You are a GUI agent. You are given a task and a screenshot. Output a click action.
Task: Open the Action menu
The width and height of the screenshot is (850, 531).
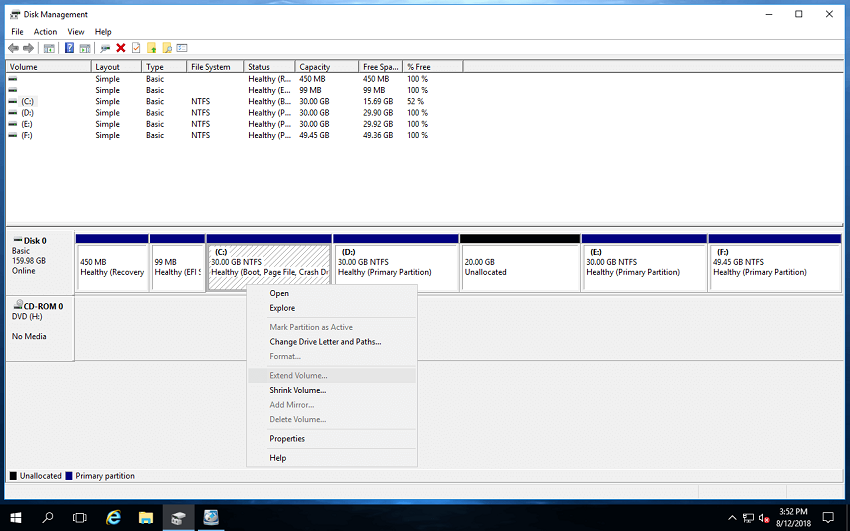click(45, 32)
